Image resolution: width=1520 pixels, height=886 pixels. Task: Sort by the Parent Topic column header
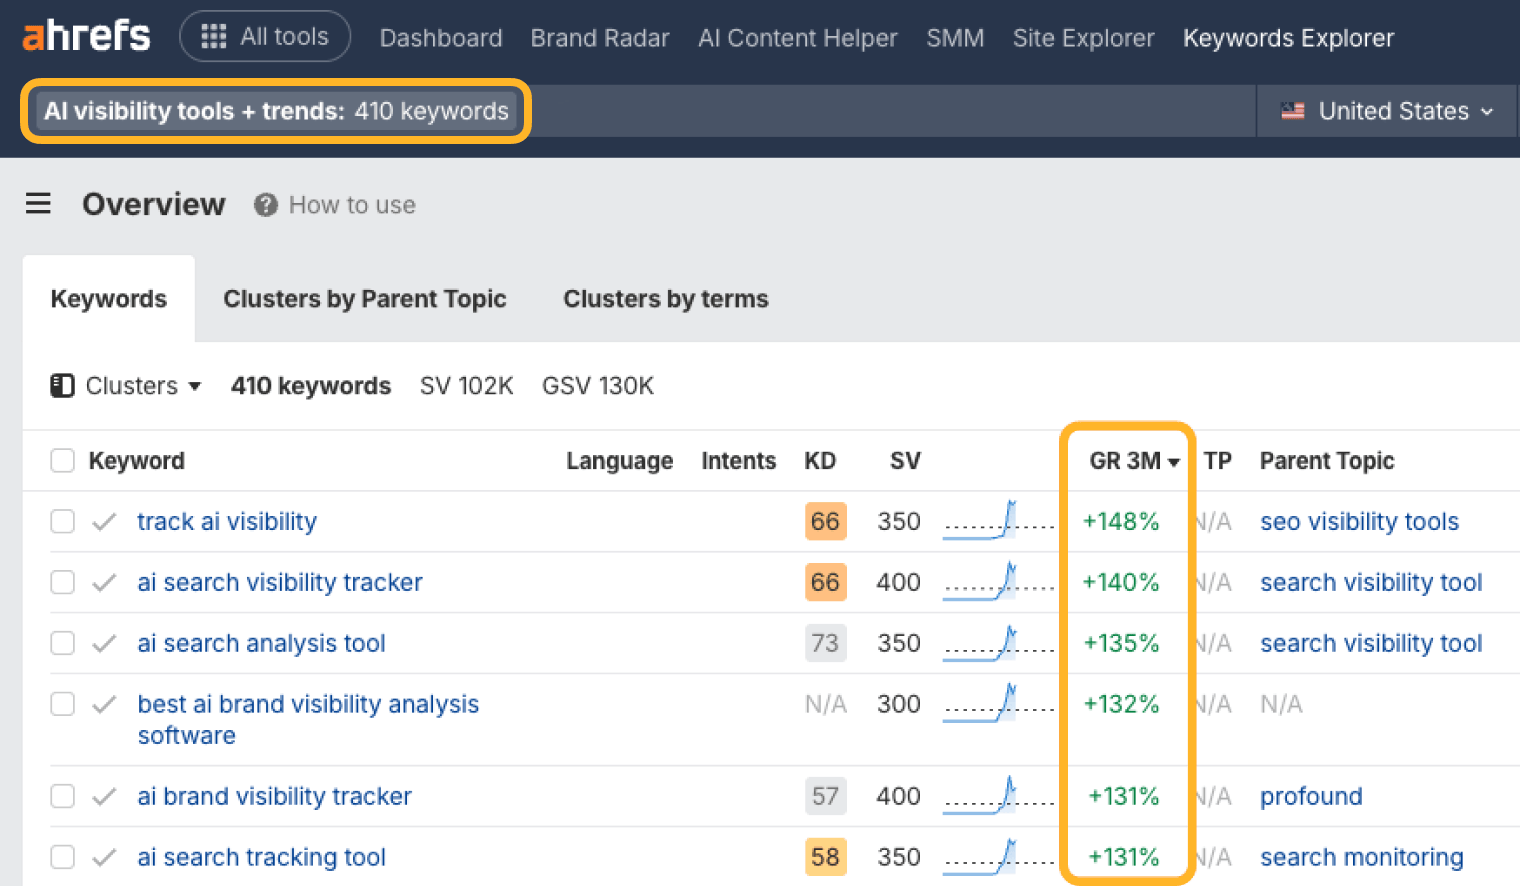pos(1327,461)
